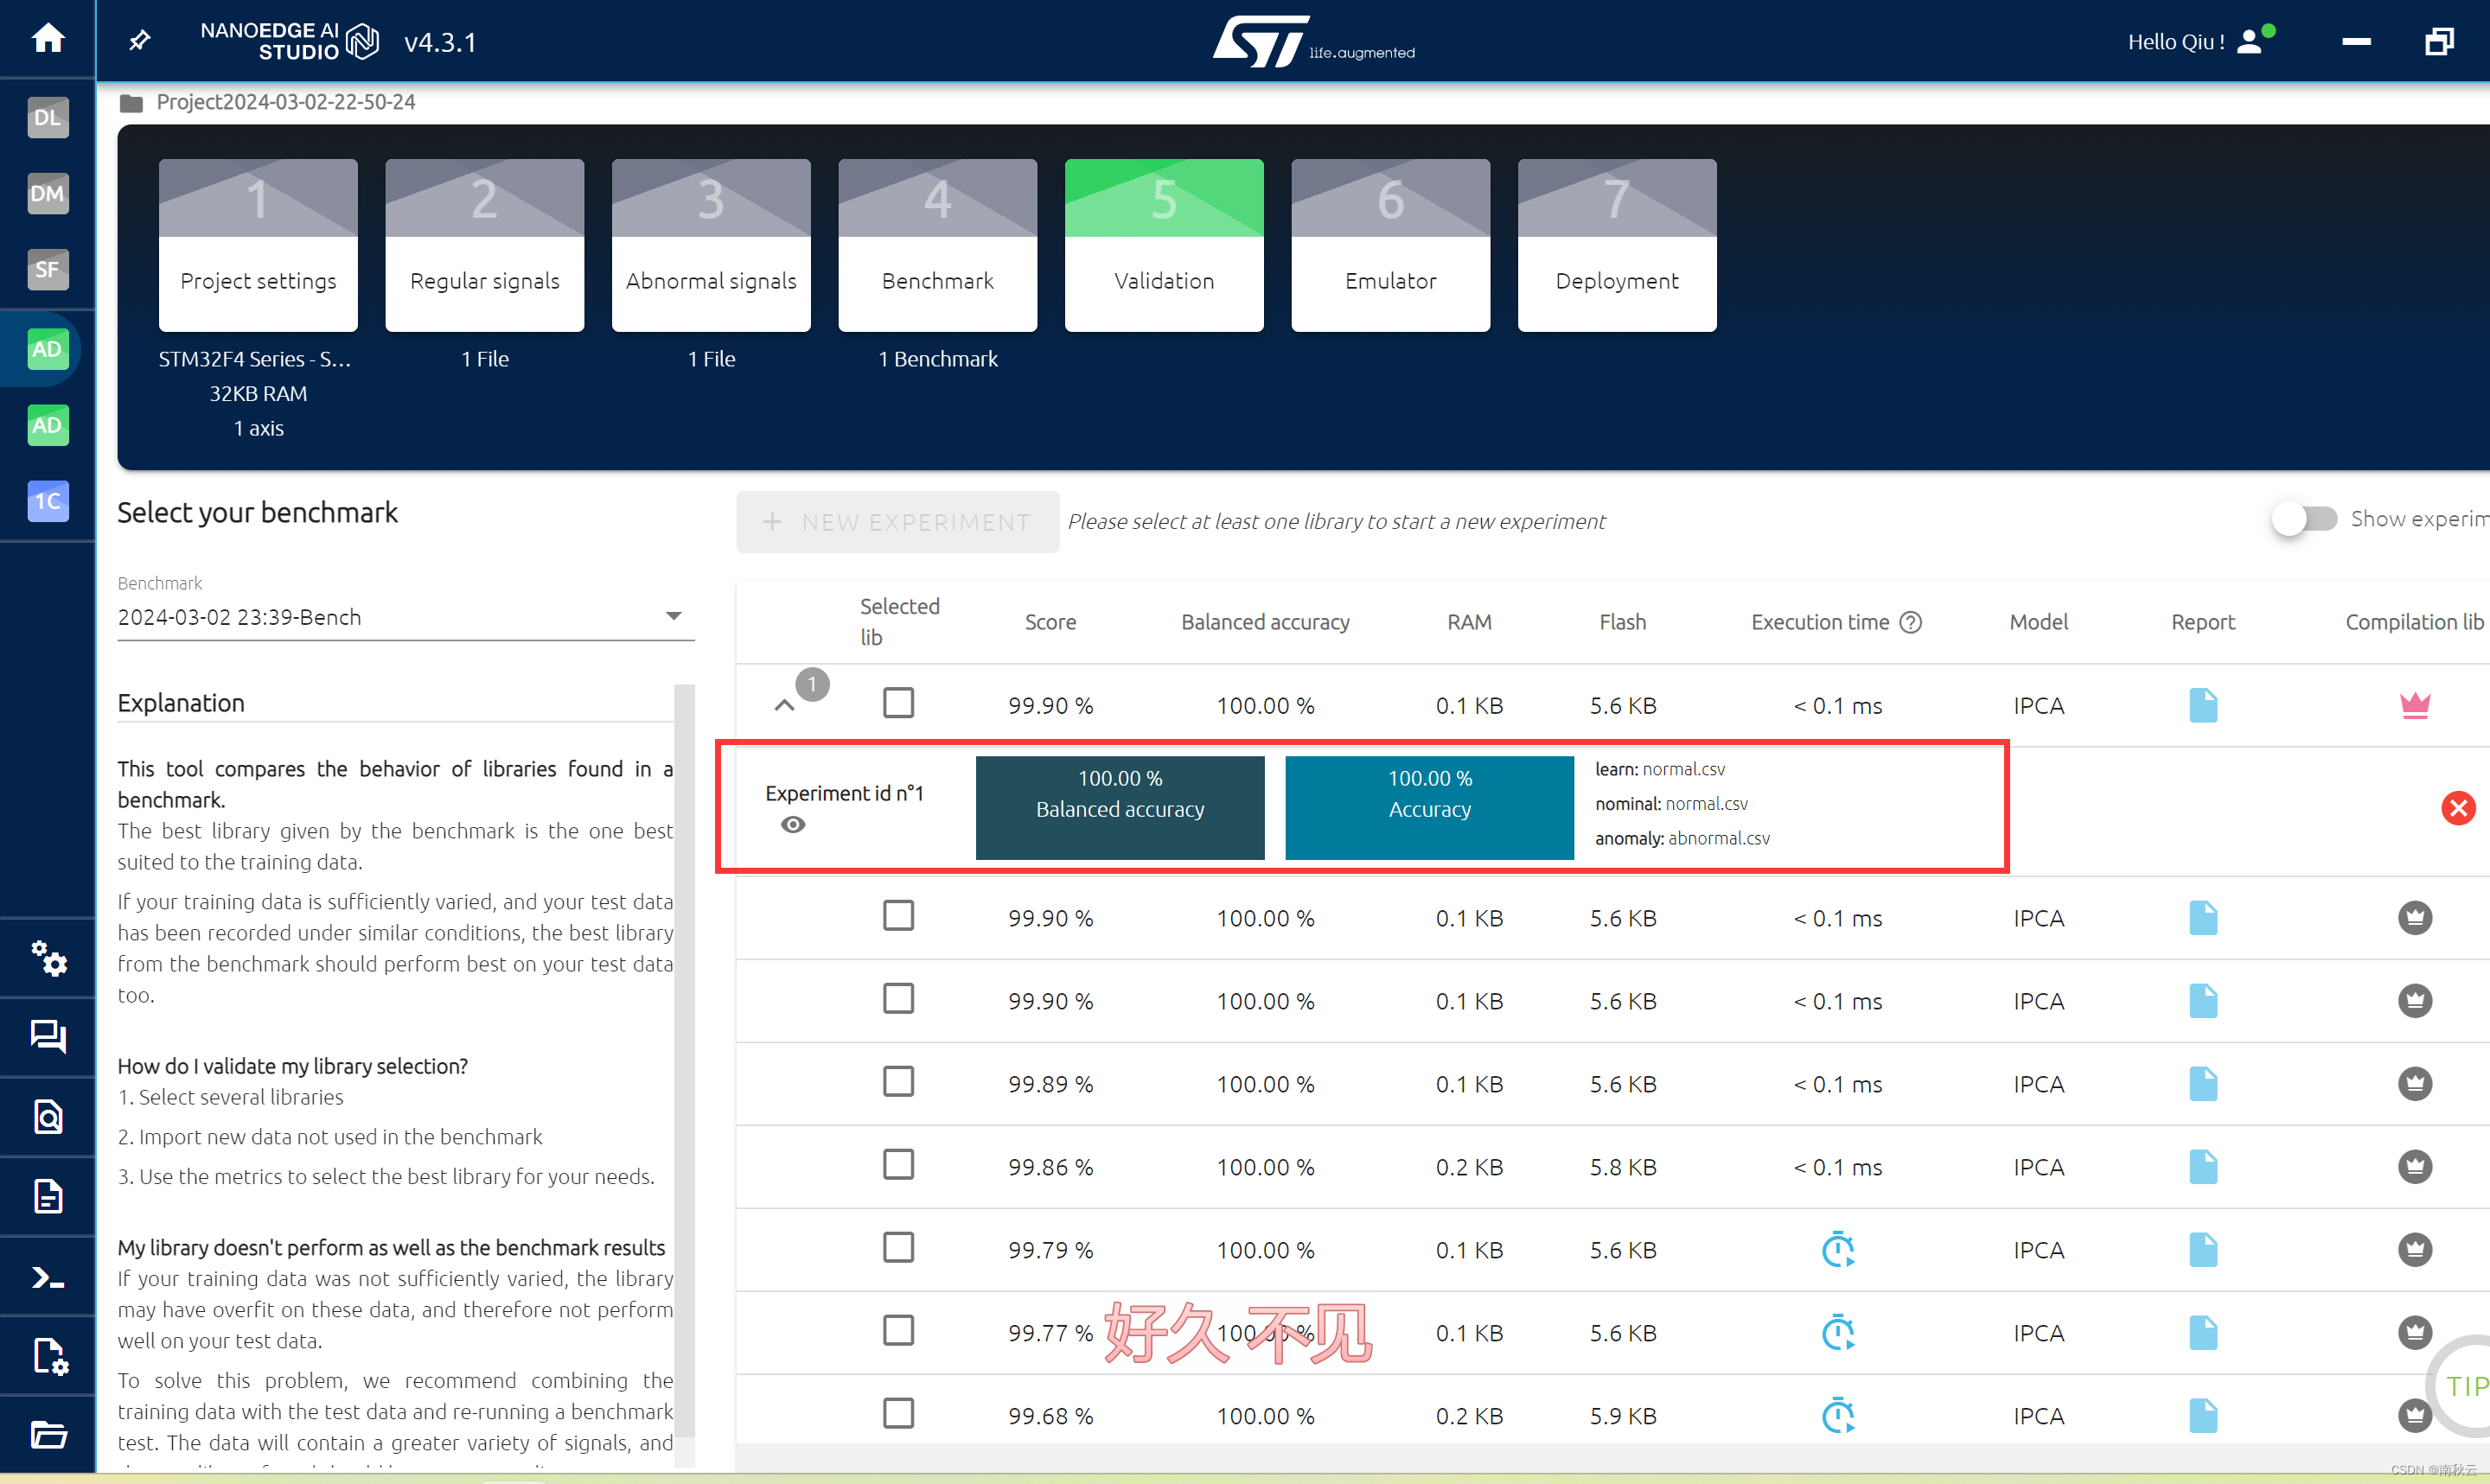2490x1484 pixels.
Task: Click the red delete experiment button
Action: 2457,808
